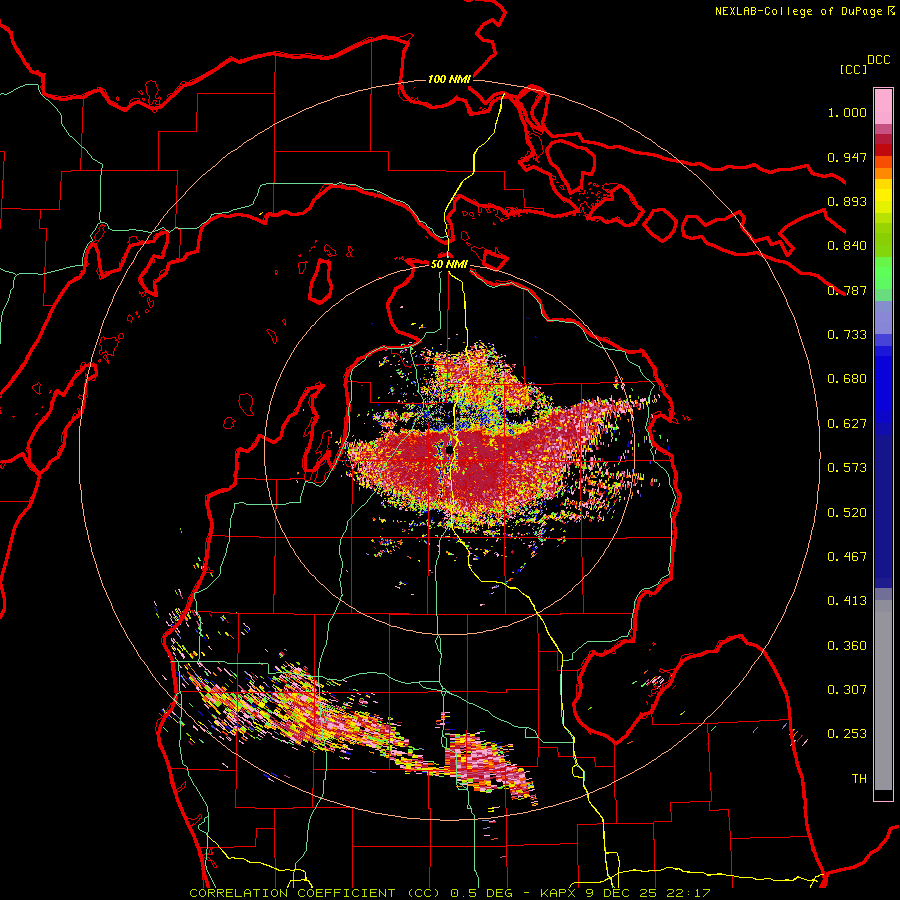Click the 0.520 scale value
Screen dimensions: 900x900
pos(847,513)
